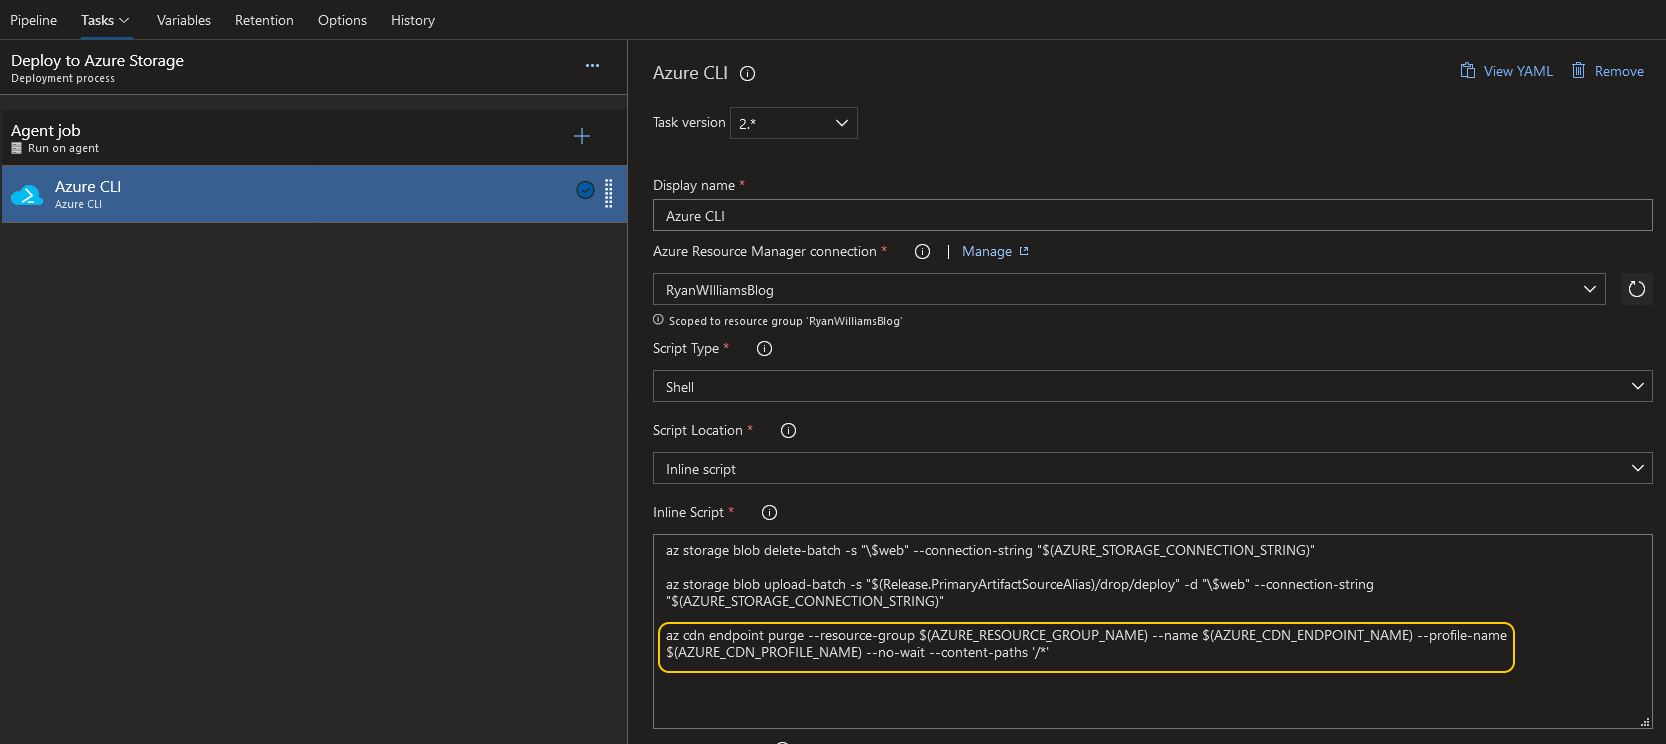Screen dimensions: 1666x744
Task: Show info for Inline Script
Action: click(x=769, y=513)
